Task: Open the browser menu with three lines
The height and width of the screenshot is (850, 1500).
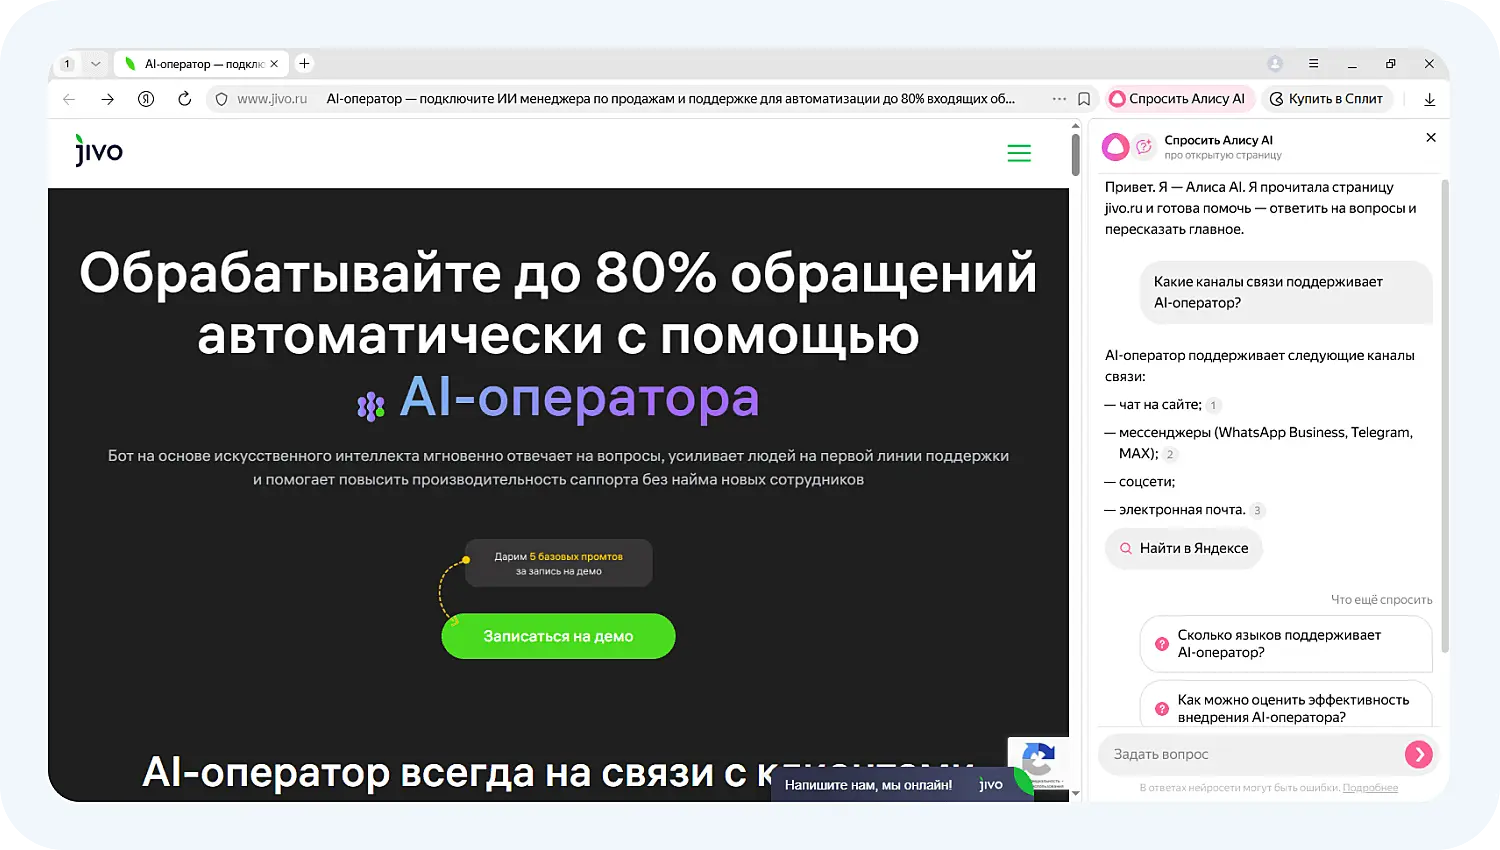Action: (x=1314, y=63)
